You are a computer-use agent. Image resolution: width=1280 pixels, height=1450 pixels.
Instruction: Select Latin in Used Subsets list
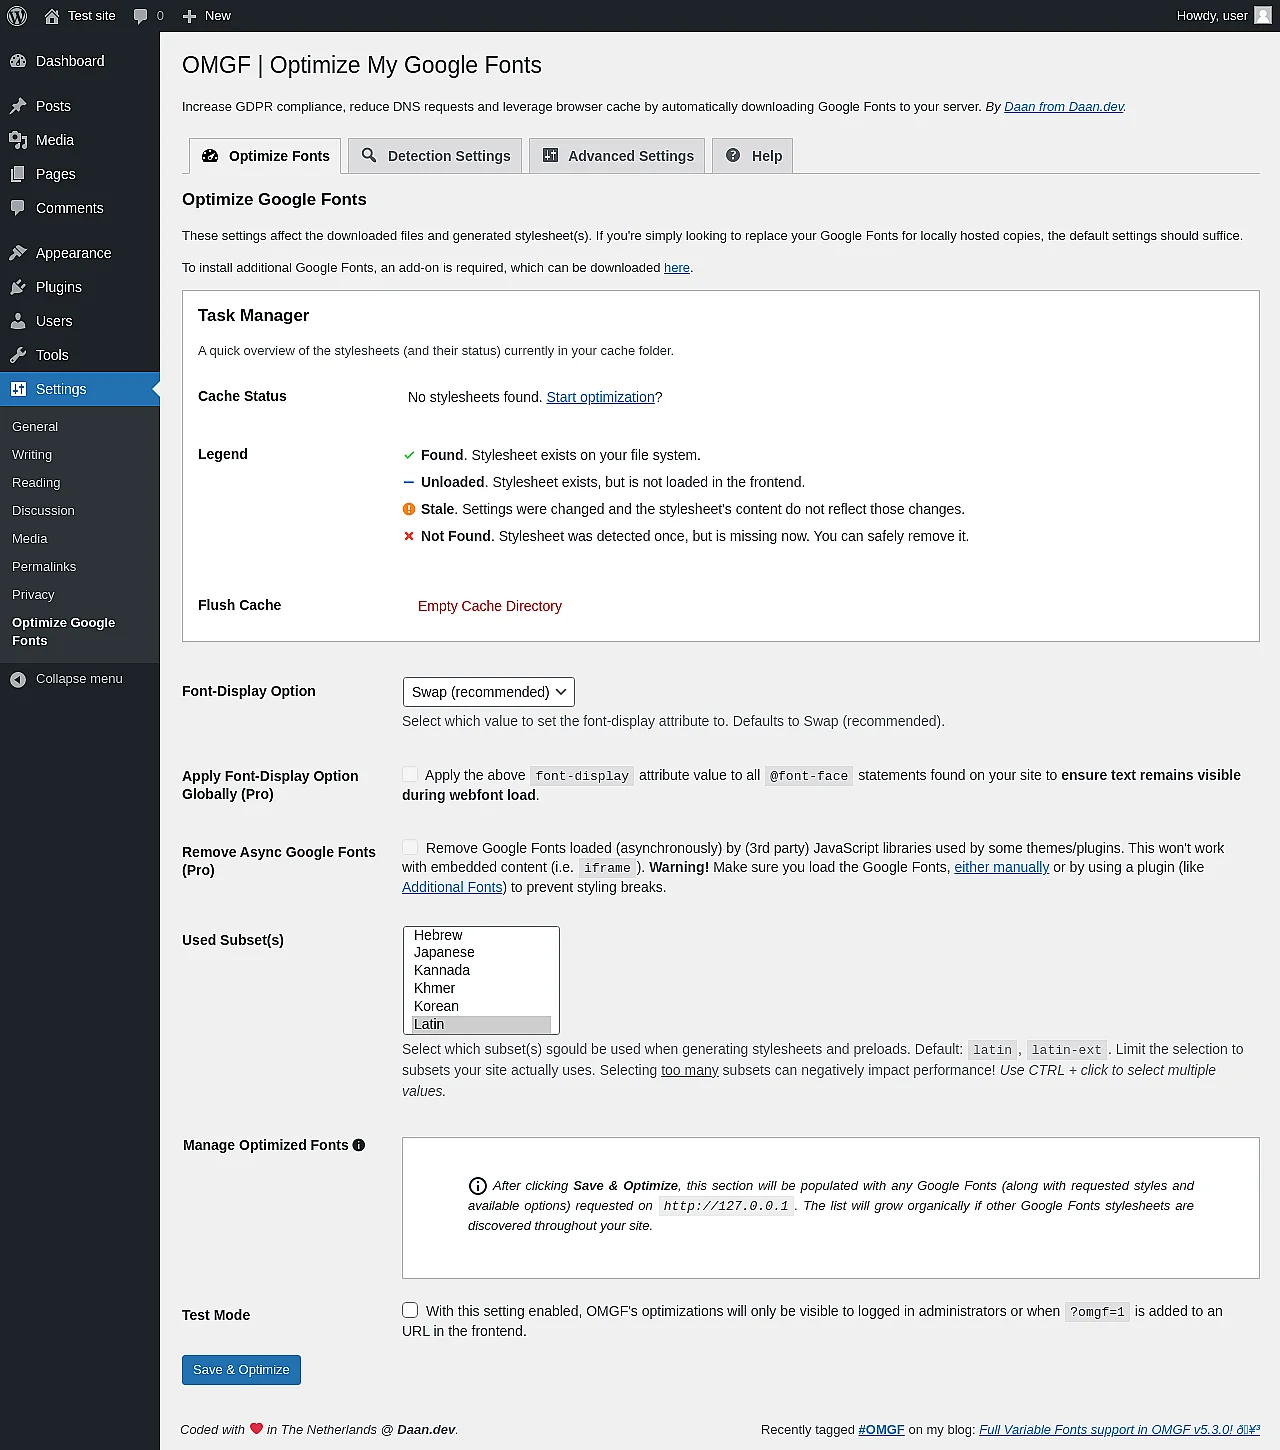(481, 1024)
